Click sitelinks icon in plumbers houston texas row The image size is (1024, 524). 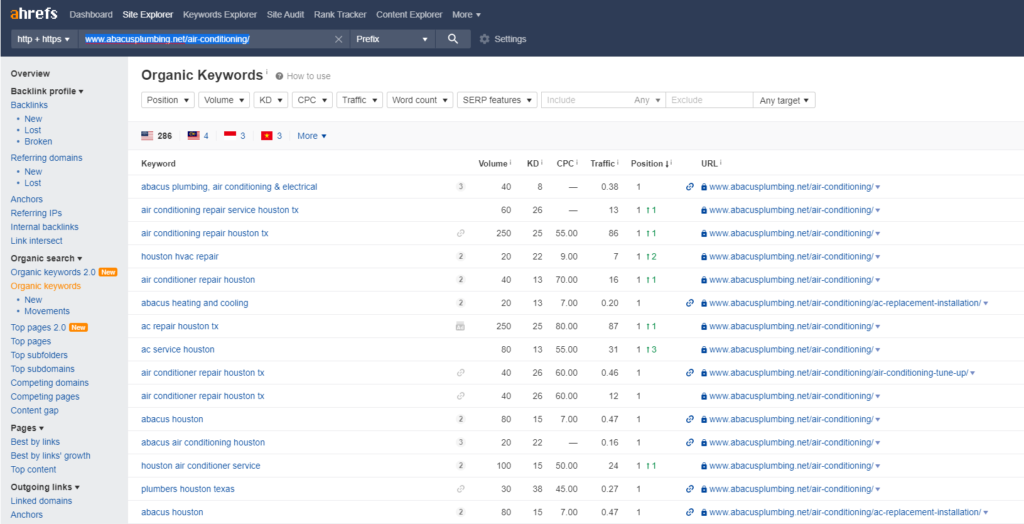pyautogui.click(x=690, y=489)
